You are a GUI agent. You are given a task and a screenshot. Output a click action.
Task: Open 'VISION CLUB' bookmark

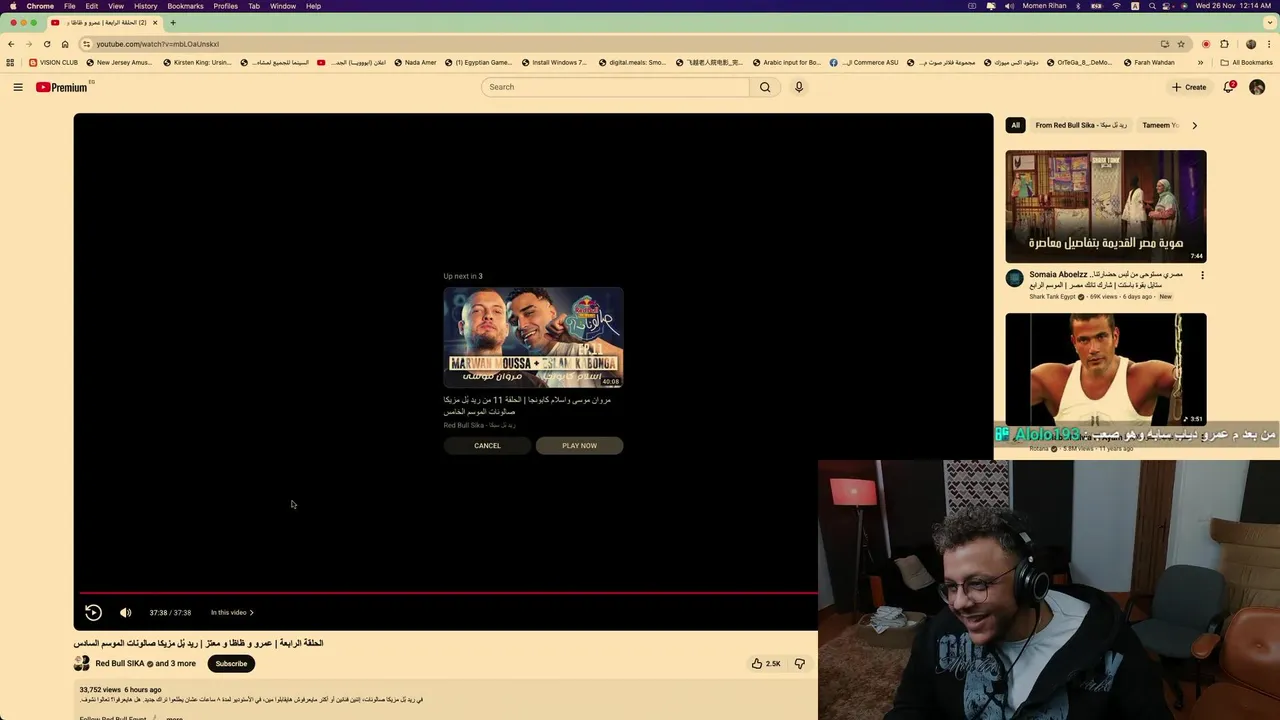(x=53, y=62)
